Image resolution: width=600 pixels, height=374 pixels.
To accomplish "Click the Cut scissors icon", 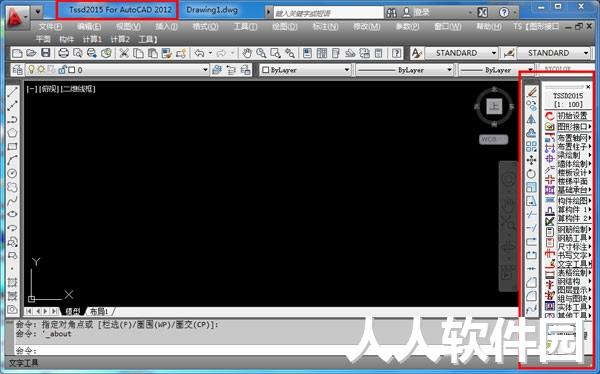I will tap(124, 53).
